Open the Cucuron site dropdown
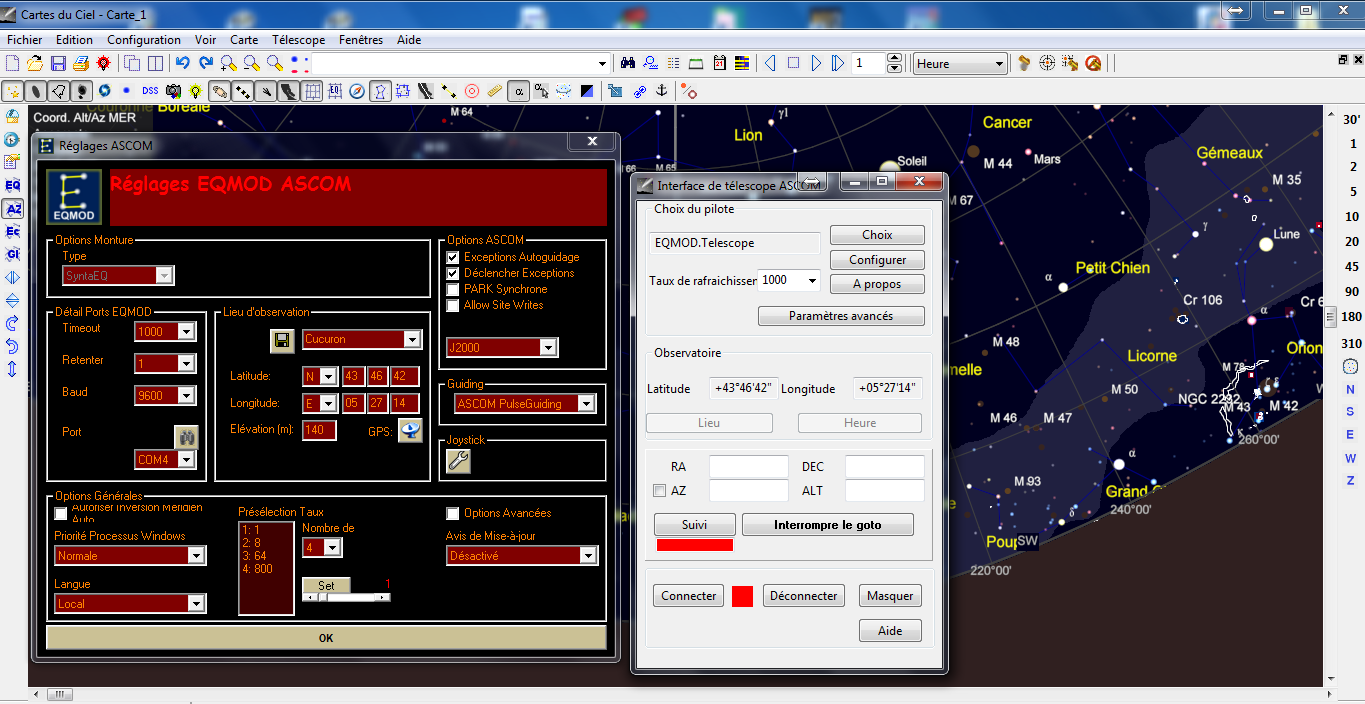This screenshot has width=1365, height=704. tap(412, 340)
